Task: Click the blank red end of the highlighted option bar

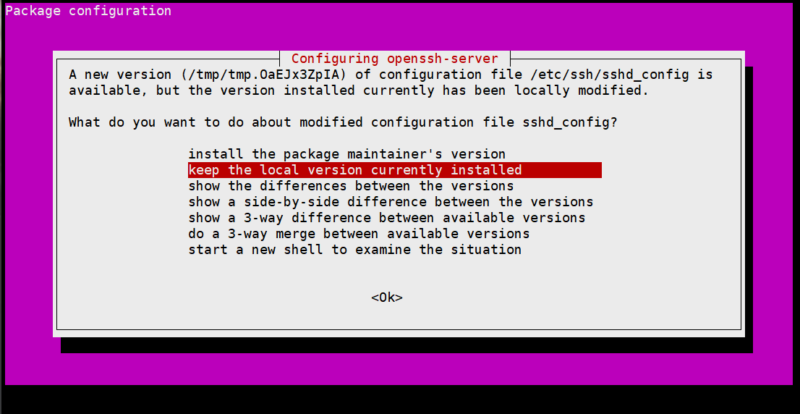Action: [x=561, y=170]
